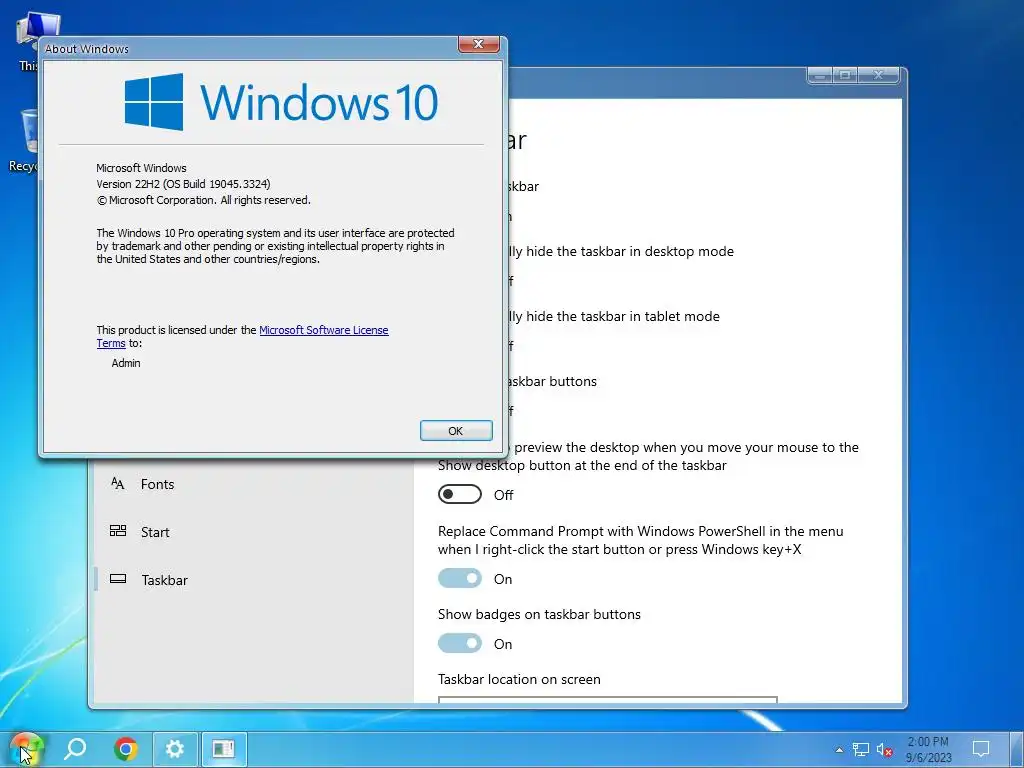Click the Start tiles icon in sidebar
The height and width of the screenshot is (768, 1024).
point(118,531)
